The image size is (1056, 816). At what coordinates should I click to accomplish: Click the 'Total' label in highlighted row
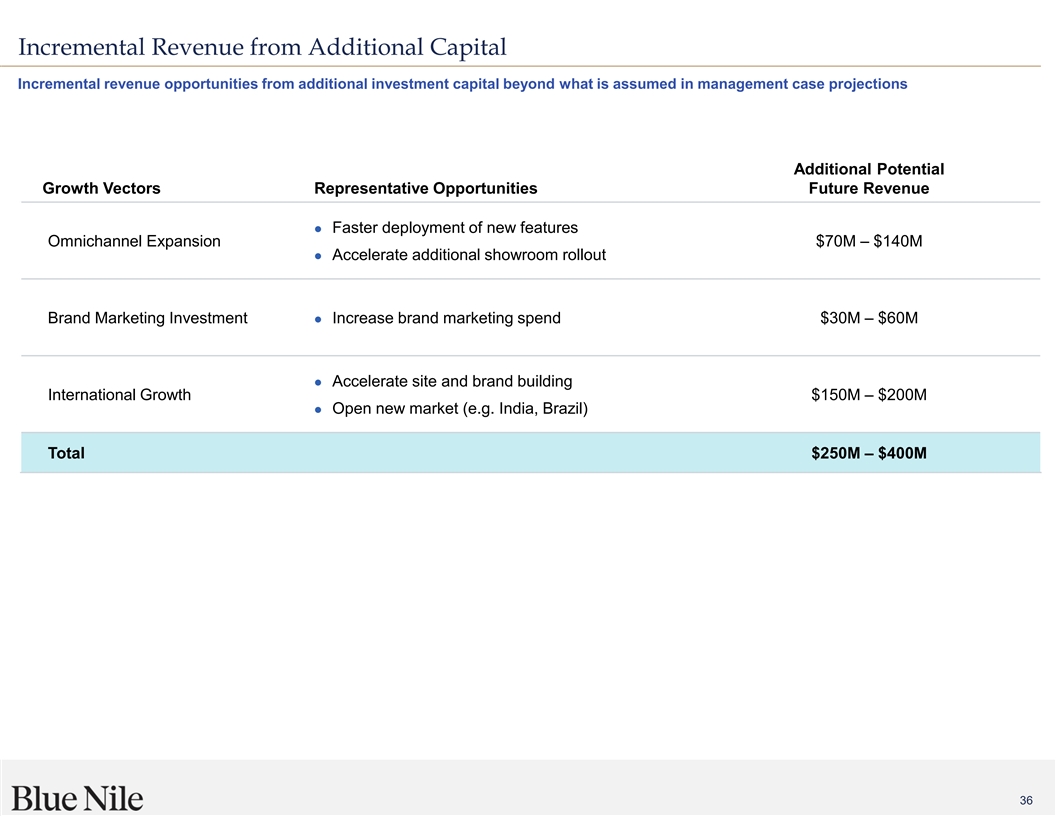66,453
